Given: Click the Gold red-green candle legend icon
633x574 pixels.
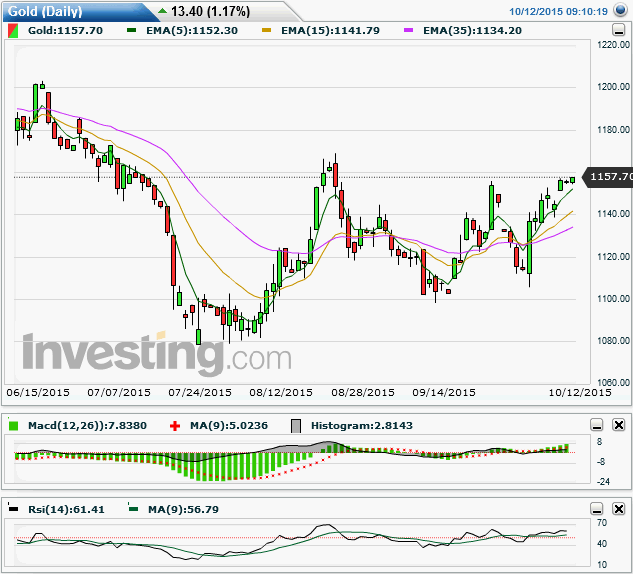Looking at the screenshot, I should (x=13, y=31).
